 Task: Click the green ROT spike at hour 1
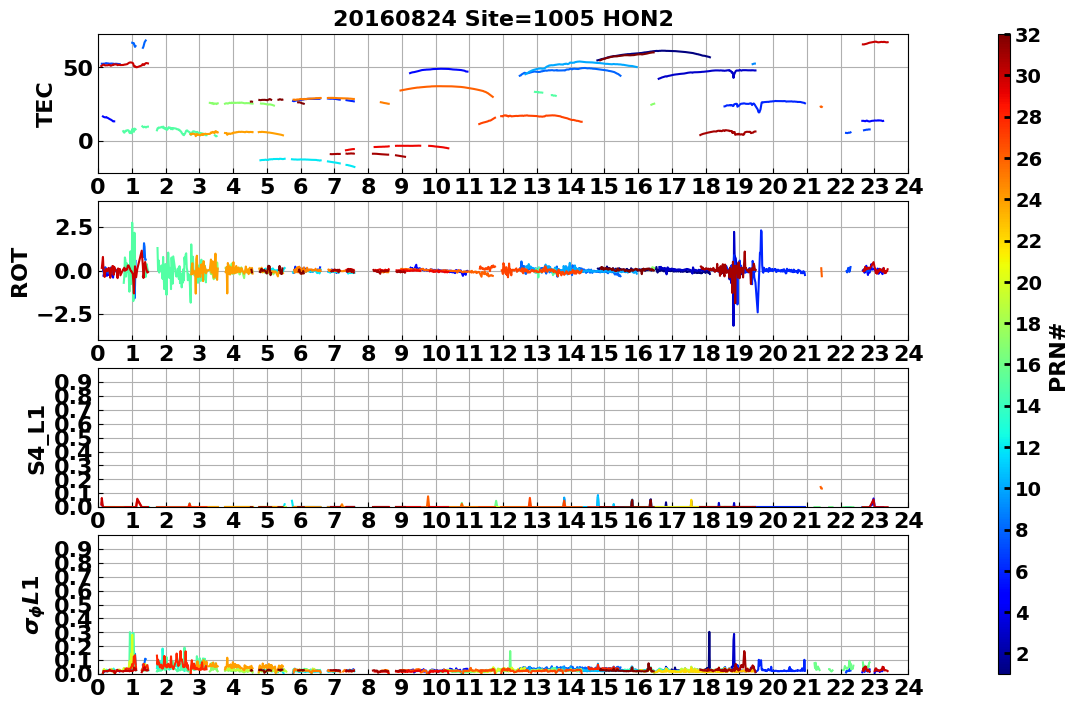(x=133, y=261)
